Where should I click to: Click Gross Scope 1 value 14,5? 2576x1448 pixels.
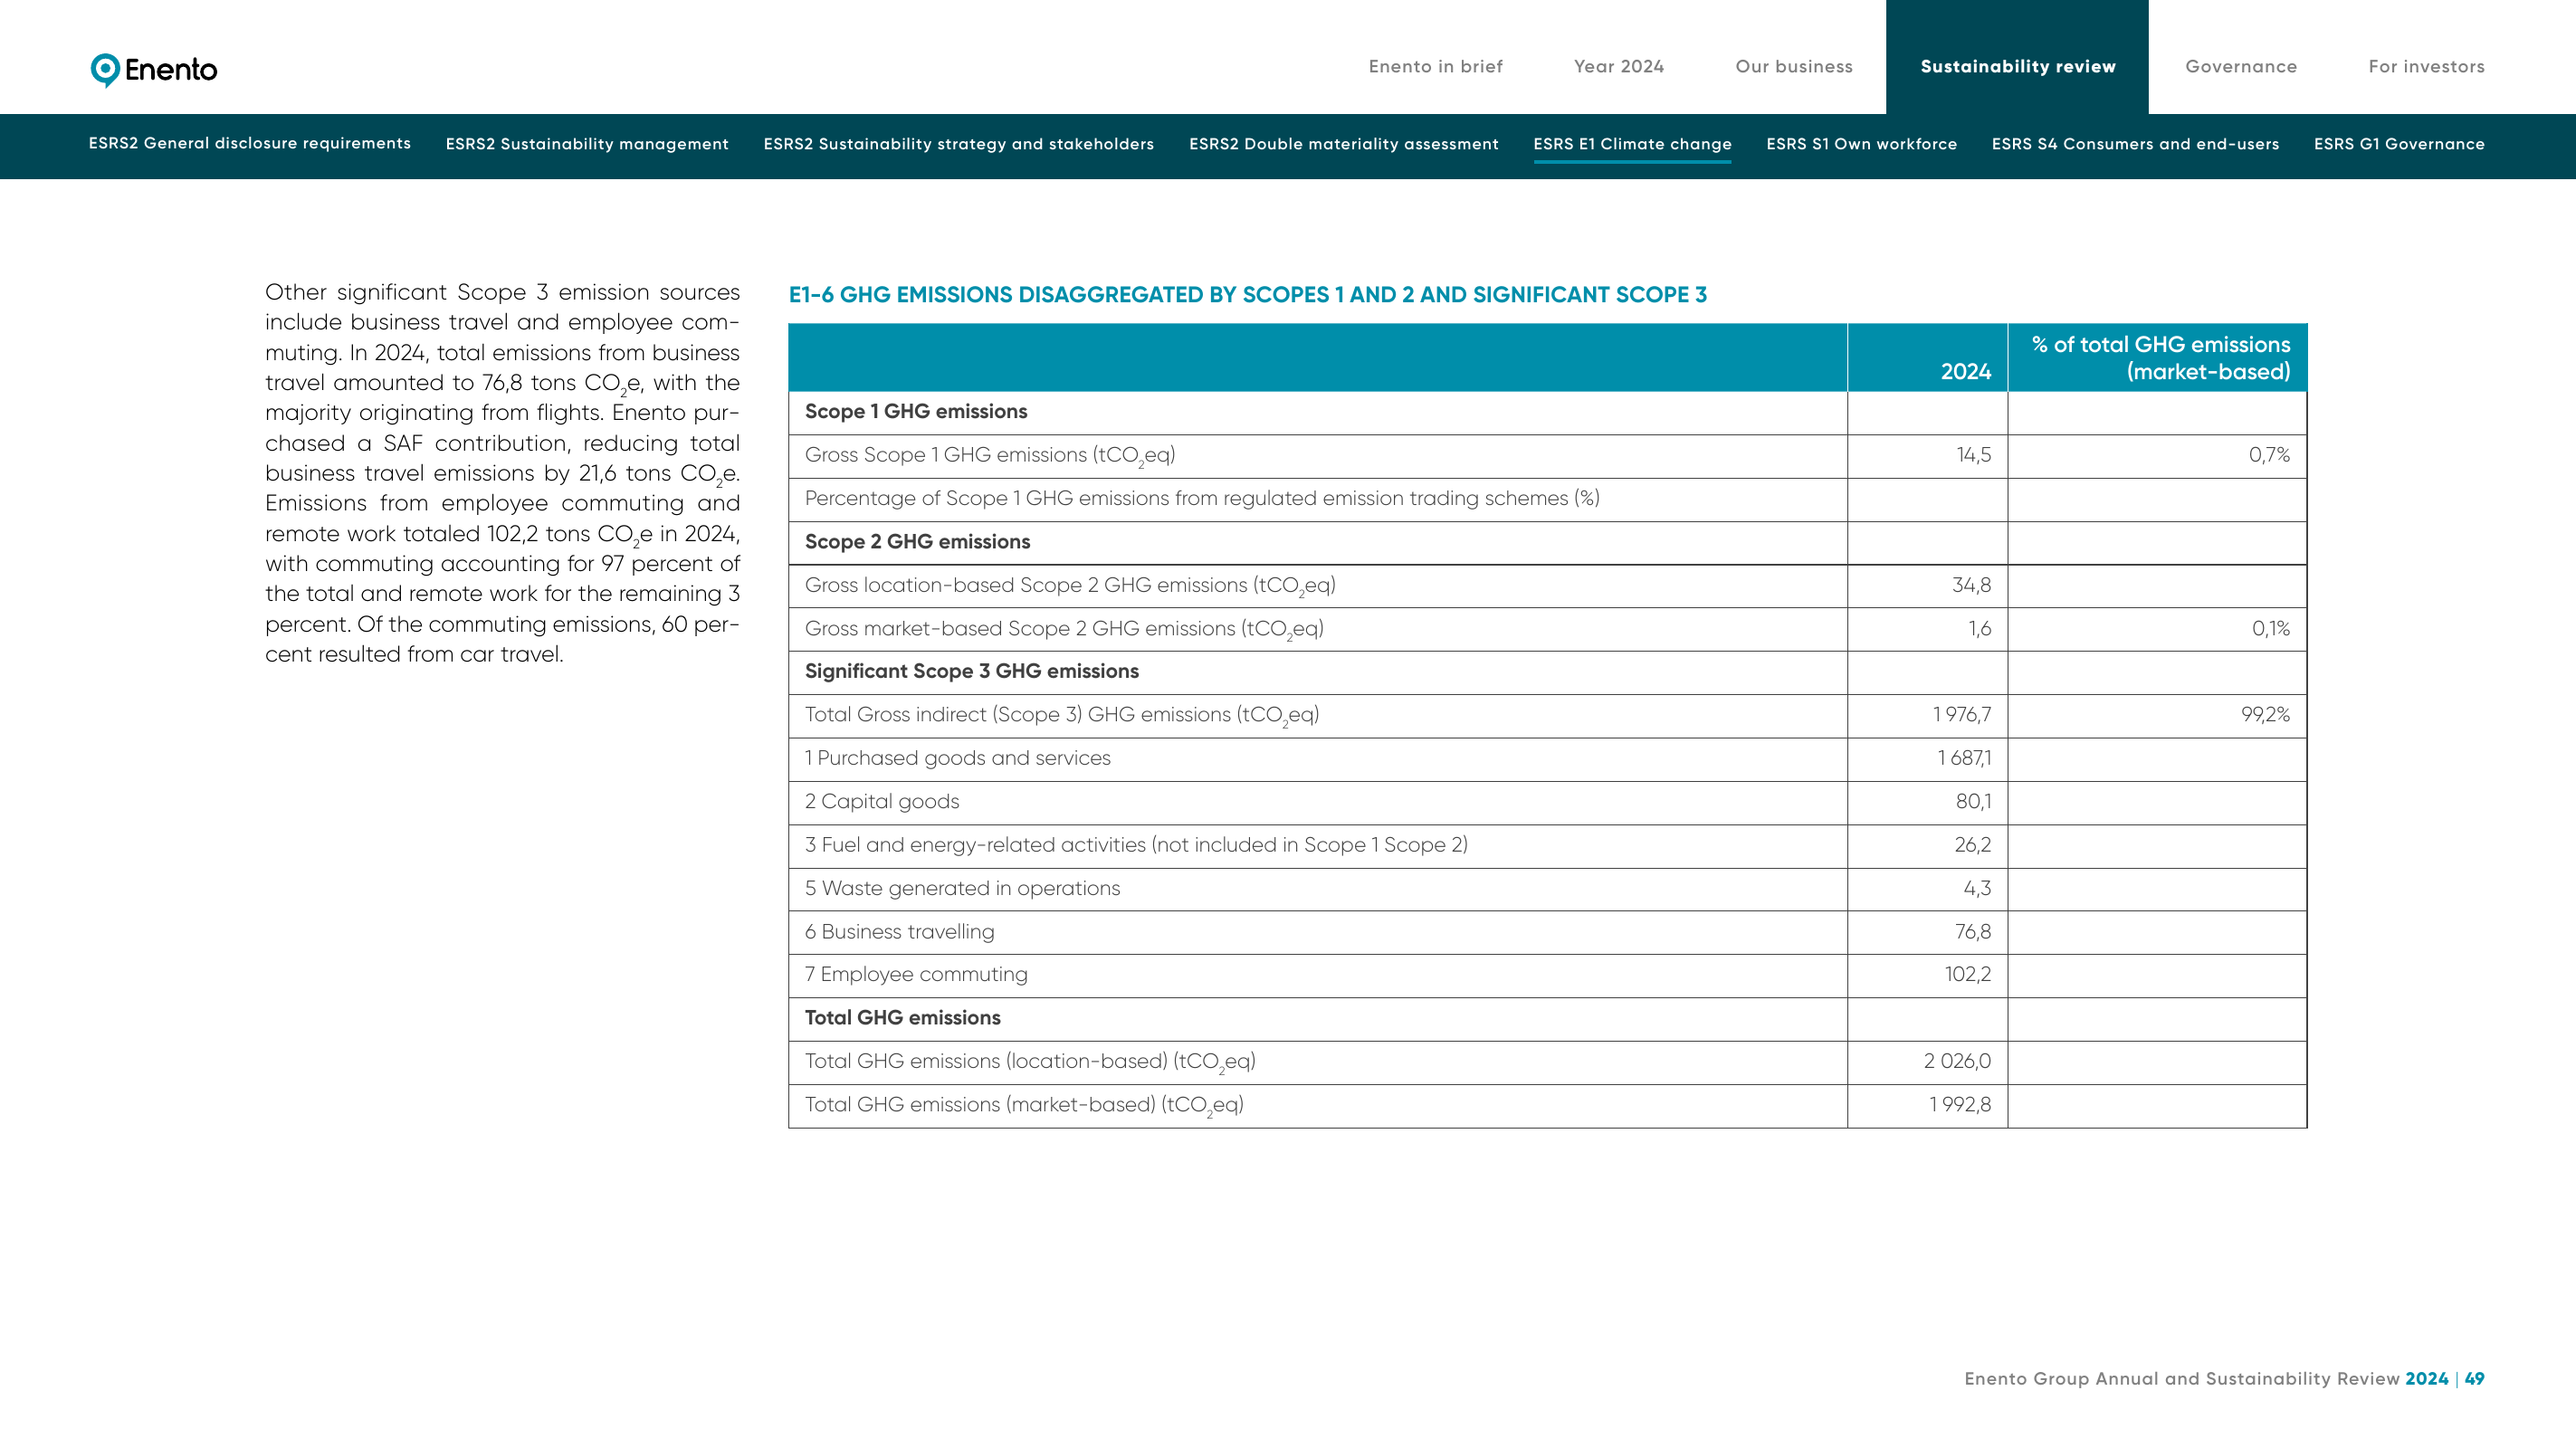(1973, 455)
